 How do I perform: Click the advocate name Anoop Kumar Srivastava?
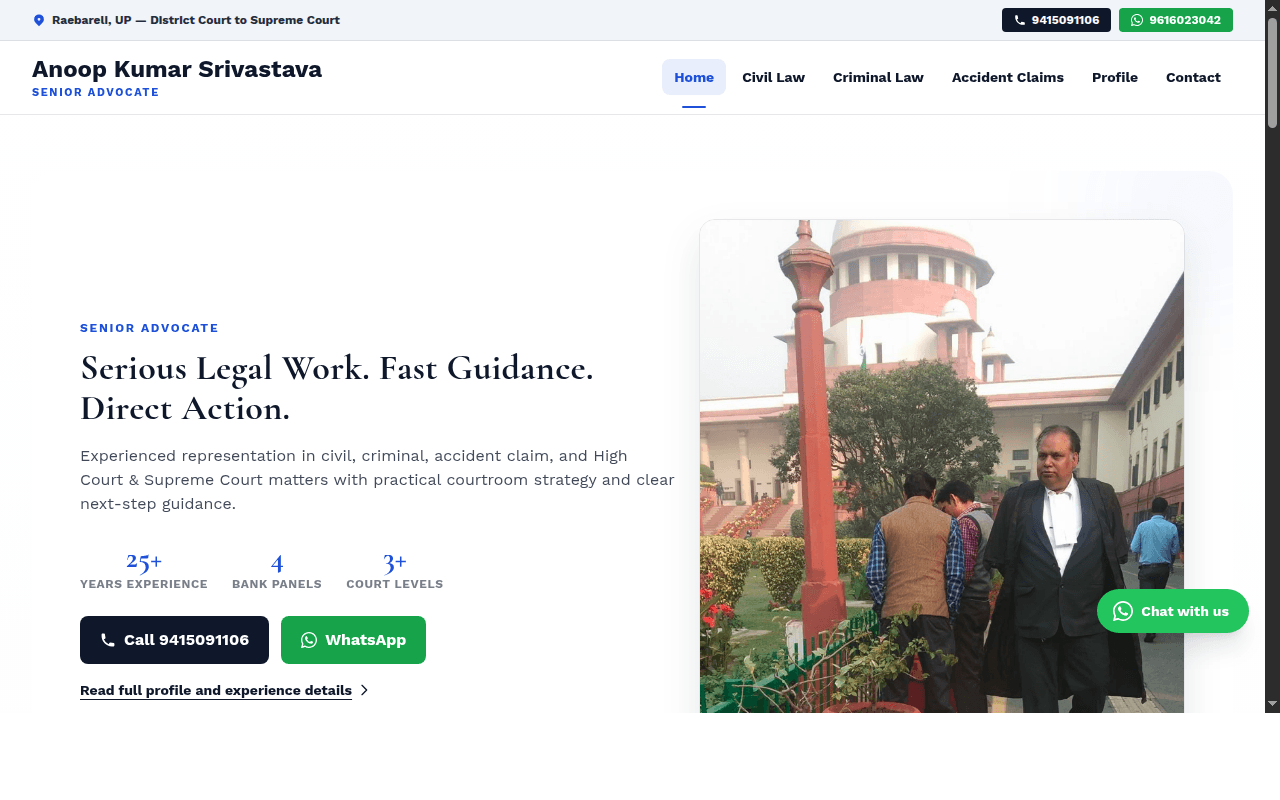[176, 69]
